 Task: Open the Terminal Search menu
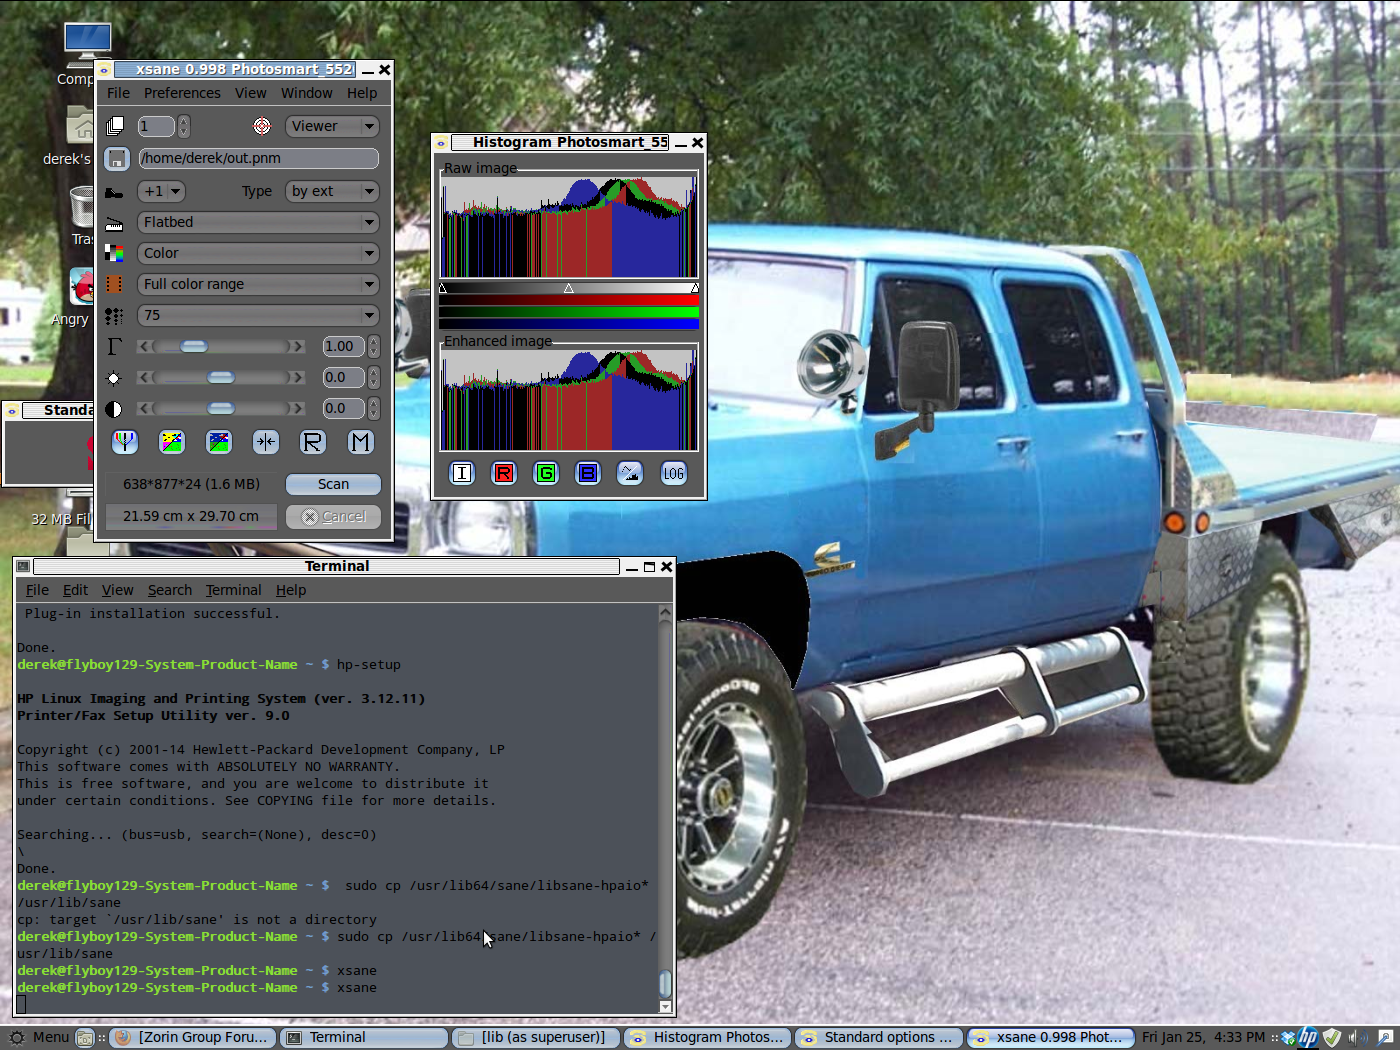[x=169, y=590]
